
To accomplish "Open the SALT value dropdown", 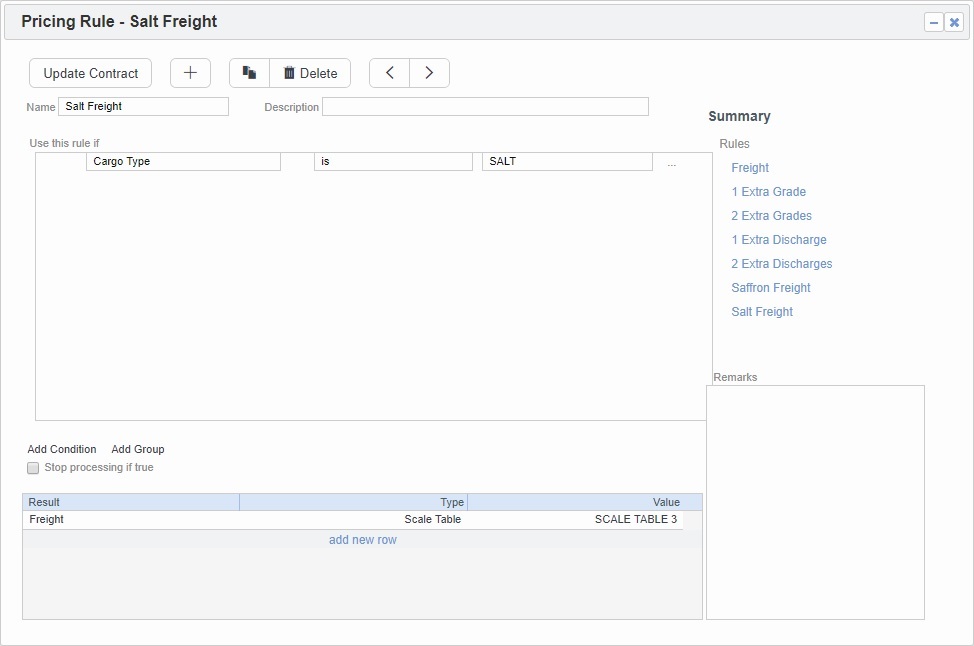I will pyautogui.click(x=566, y=162).
